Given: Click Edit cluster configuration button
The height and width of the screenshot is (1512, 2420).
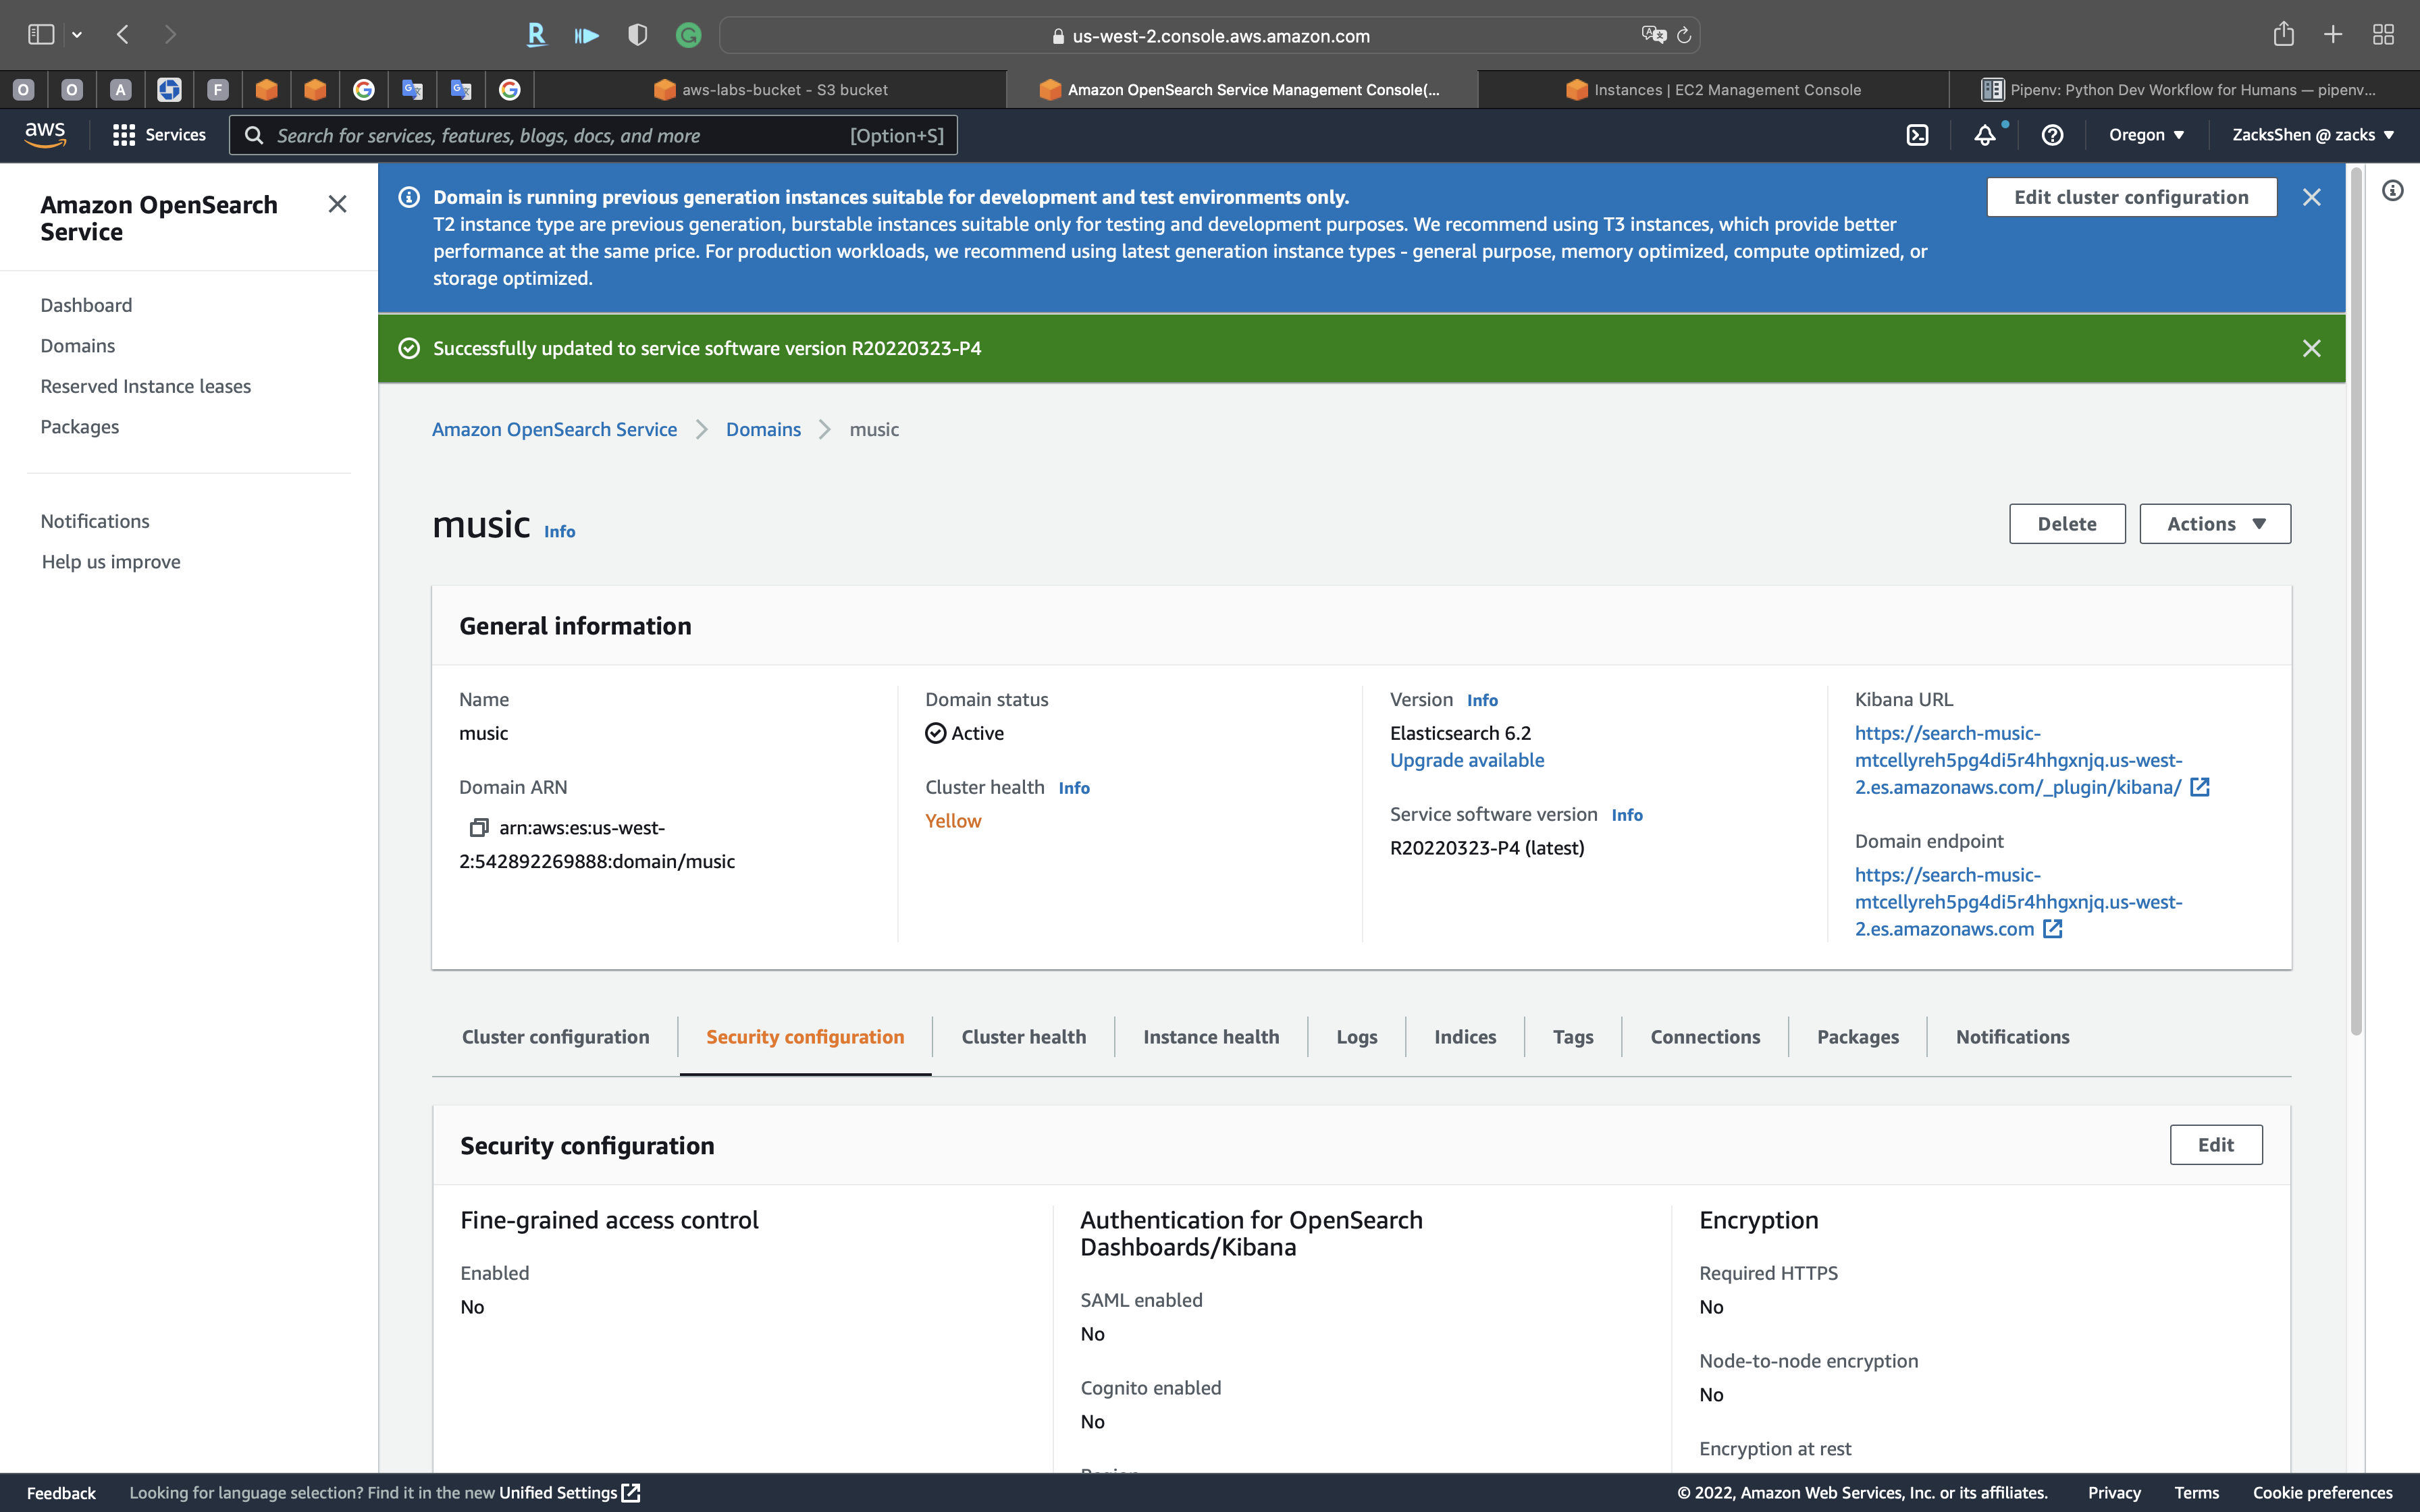Looking at the screenshot, I should [2131, 197].
